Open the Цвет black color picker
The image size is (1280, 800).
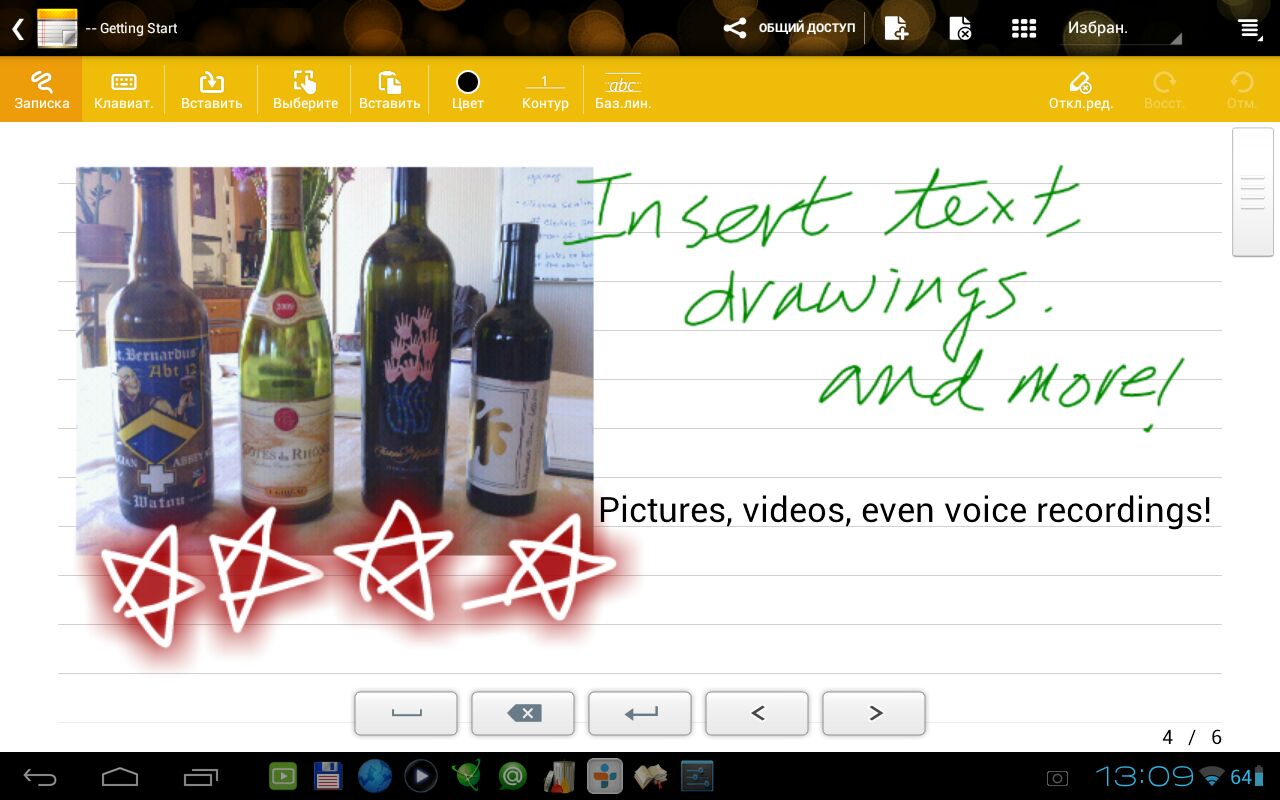tap(467, 90)
